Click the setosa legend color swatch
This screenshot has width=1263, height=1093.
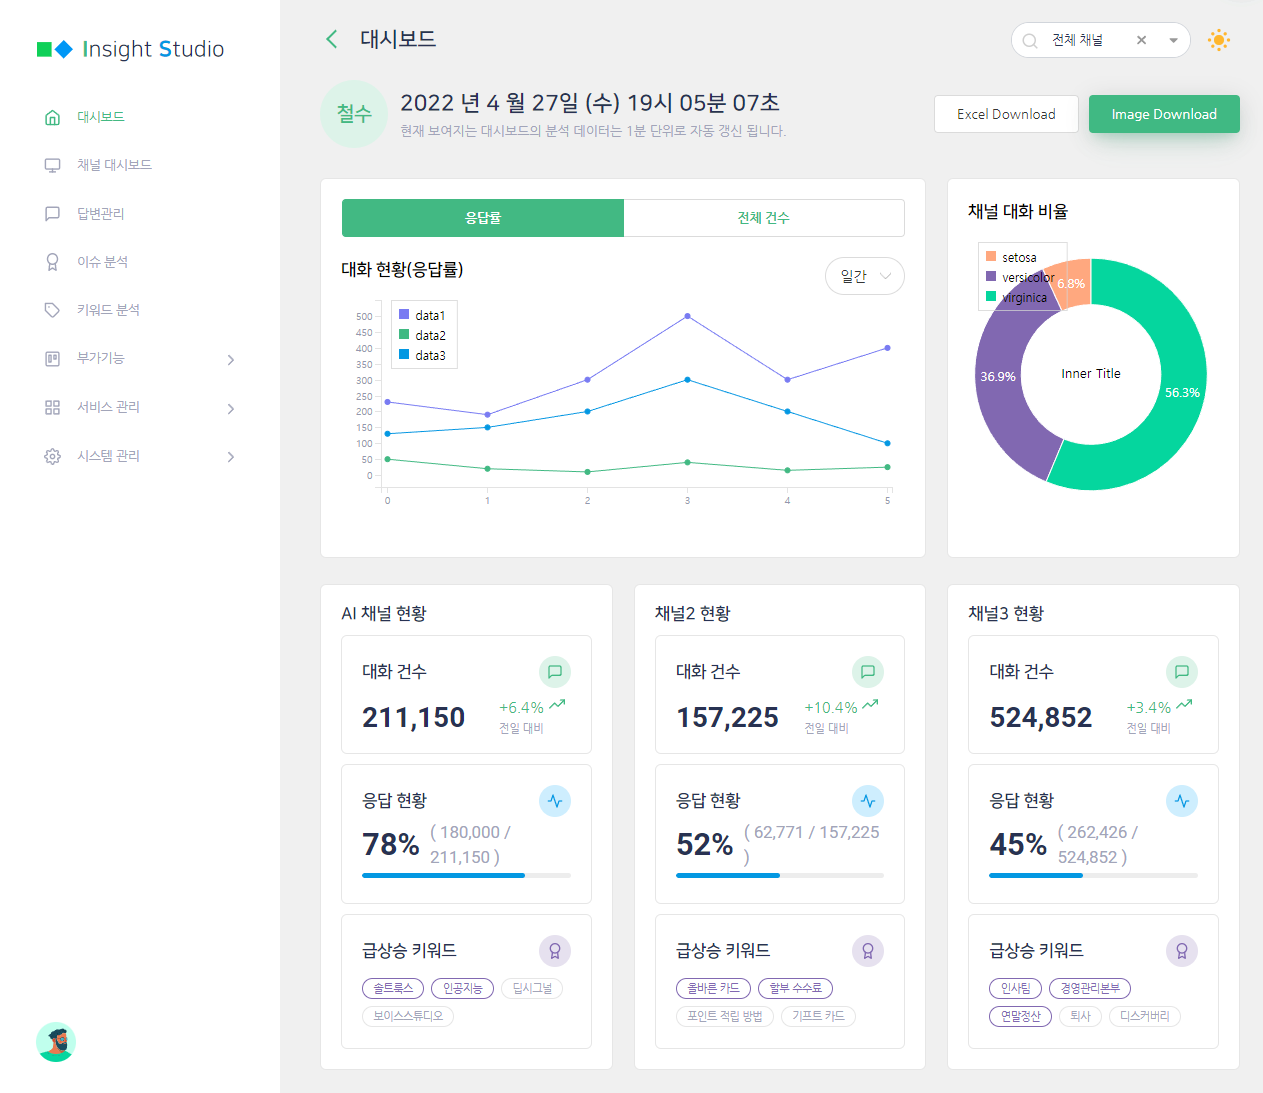tap(991, 257)
